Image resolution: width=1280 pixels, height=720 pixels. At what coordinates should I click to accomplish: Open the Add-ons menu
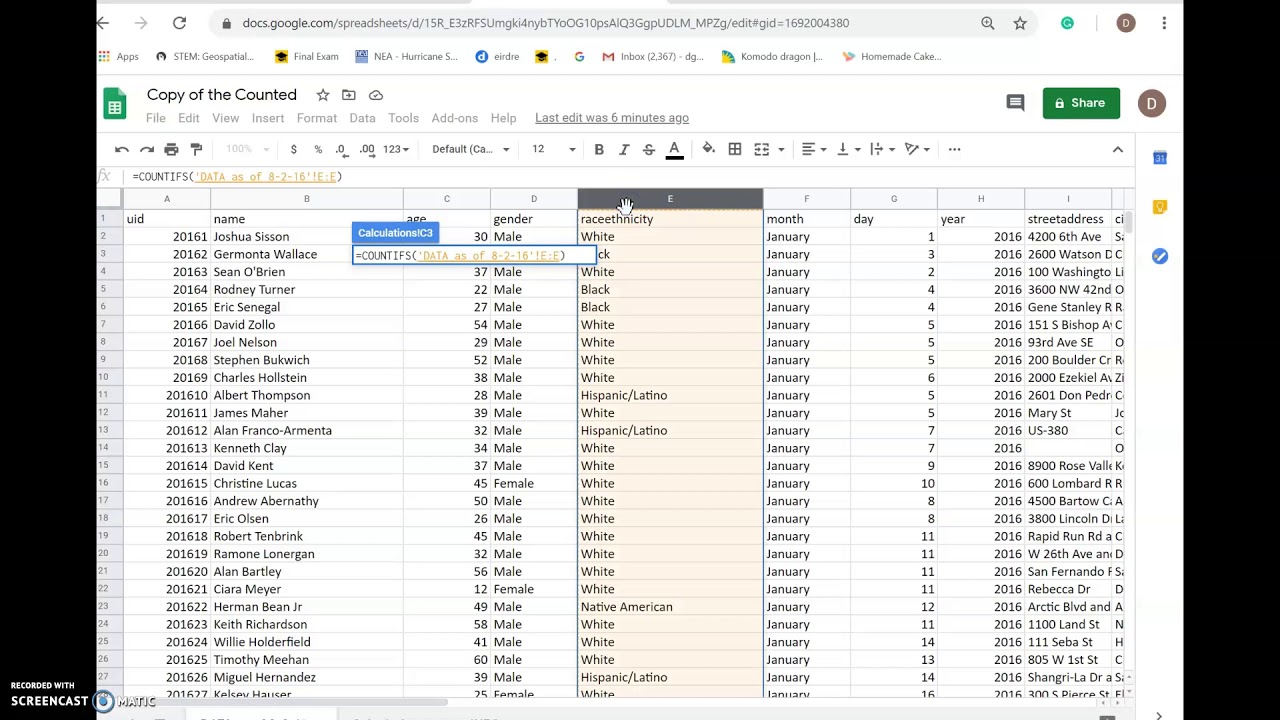click(455, 118)
